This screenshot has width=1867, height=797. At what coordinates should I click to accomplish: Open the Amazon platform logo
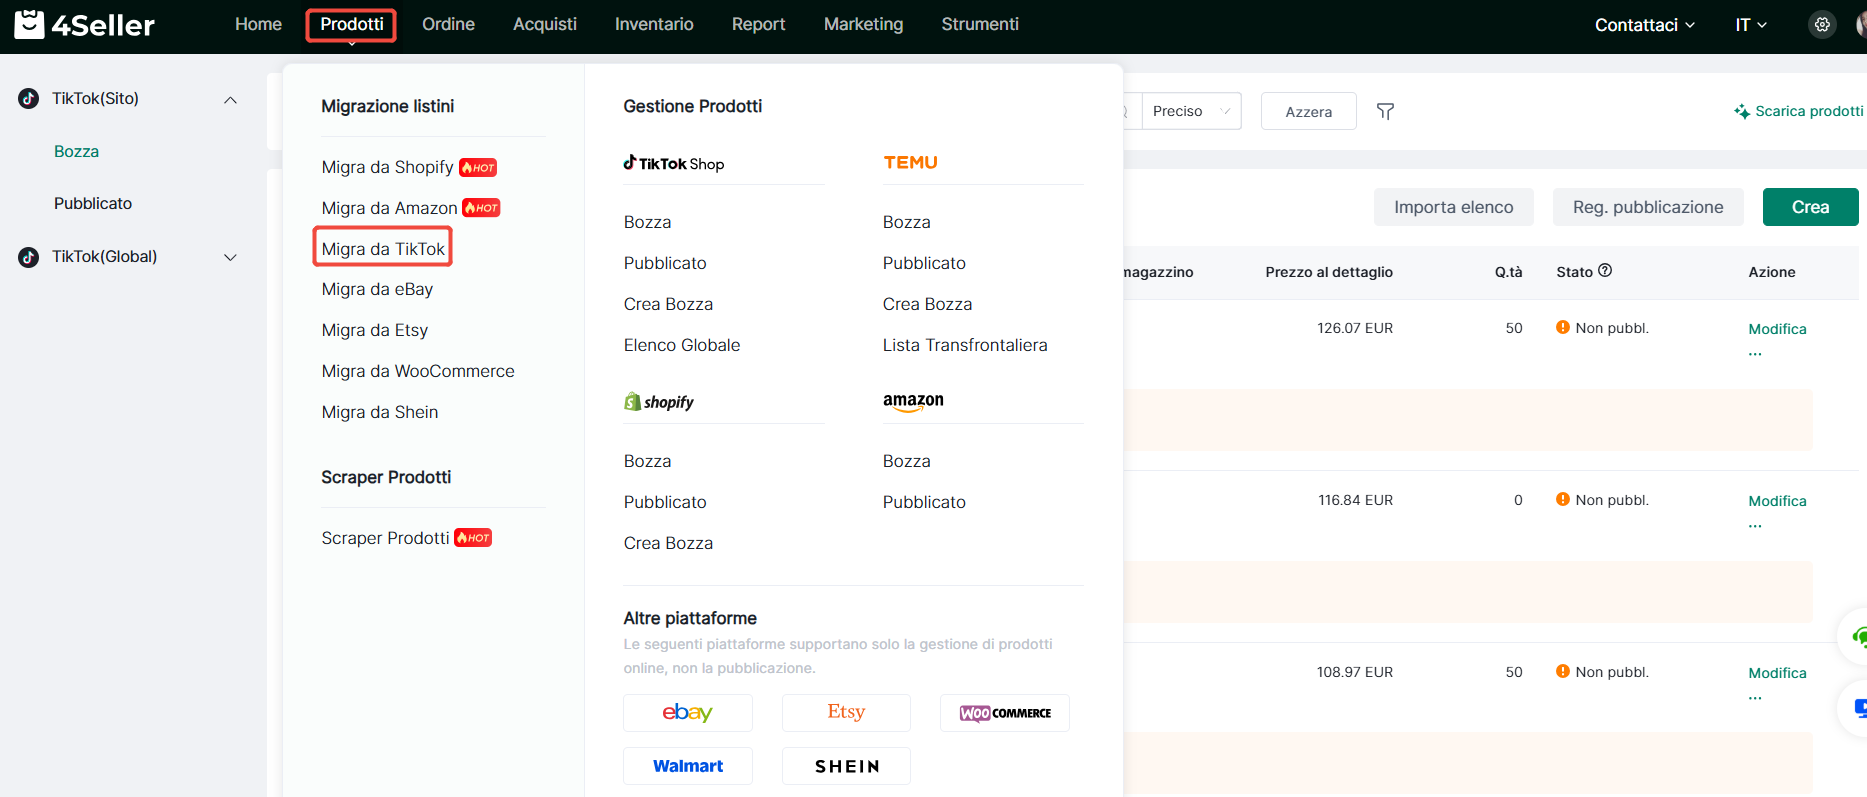[913, 402]
